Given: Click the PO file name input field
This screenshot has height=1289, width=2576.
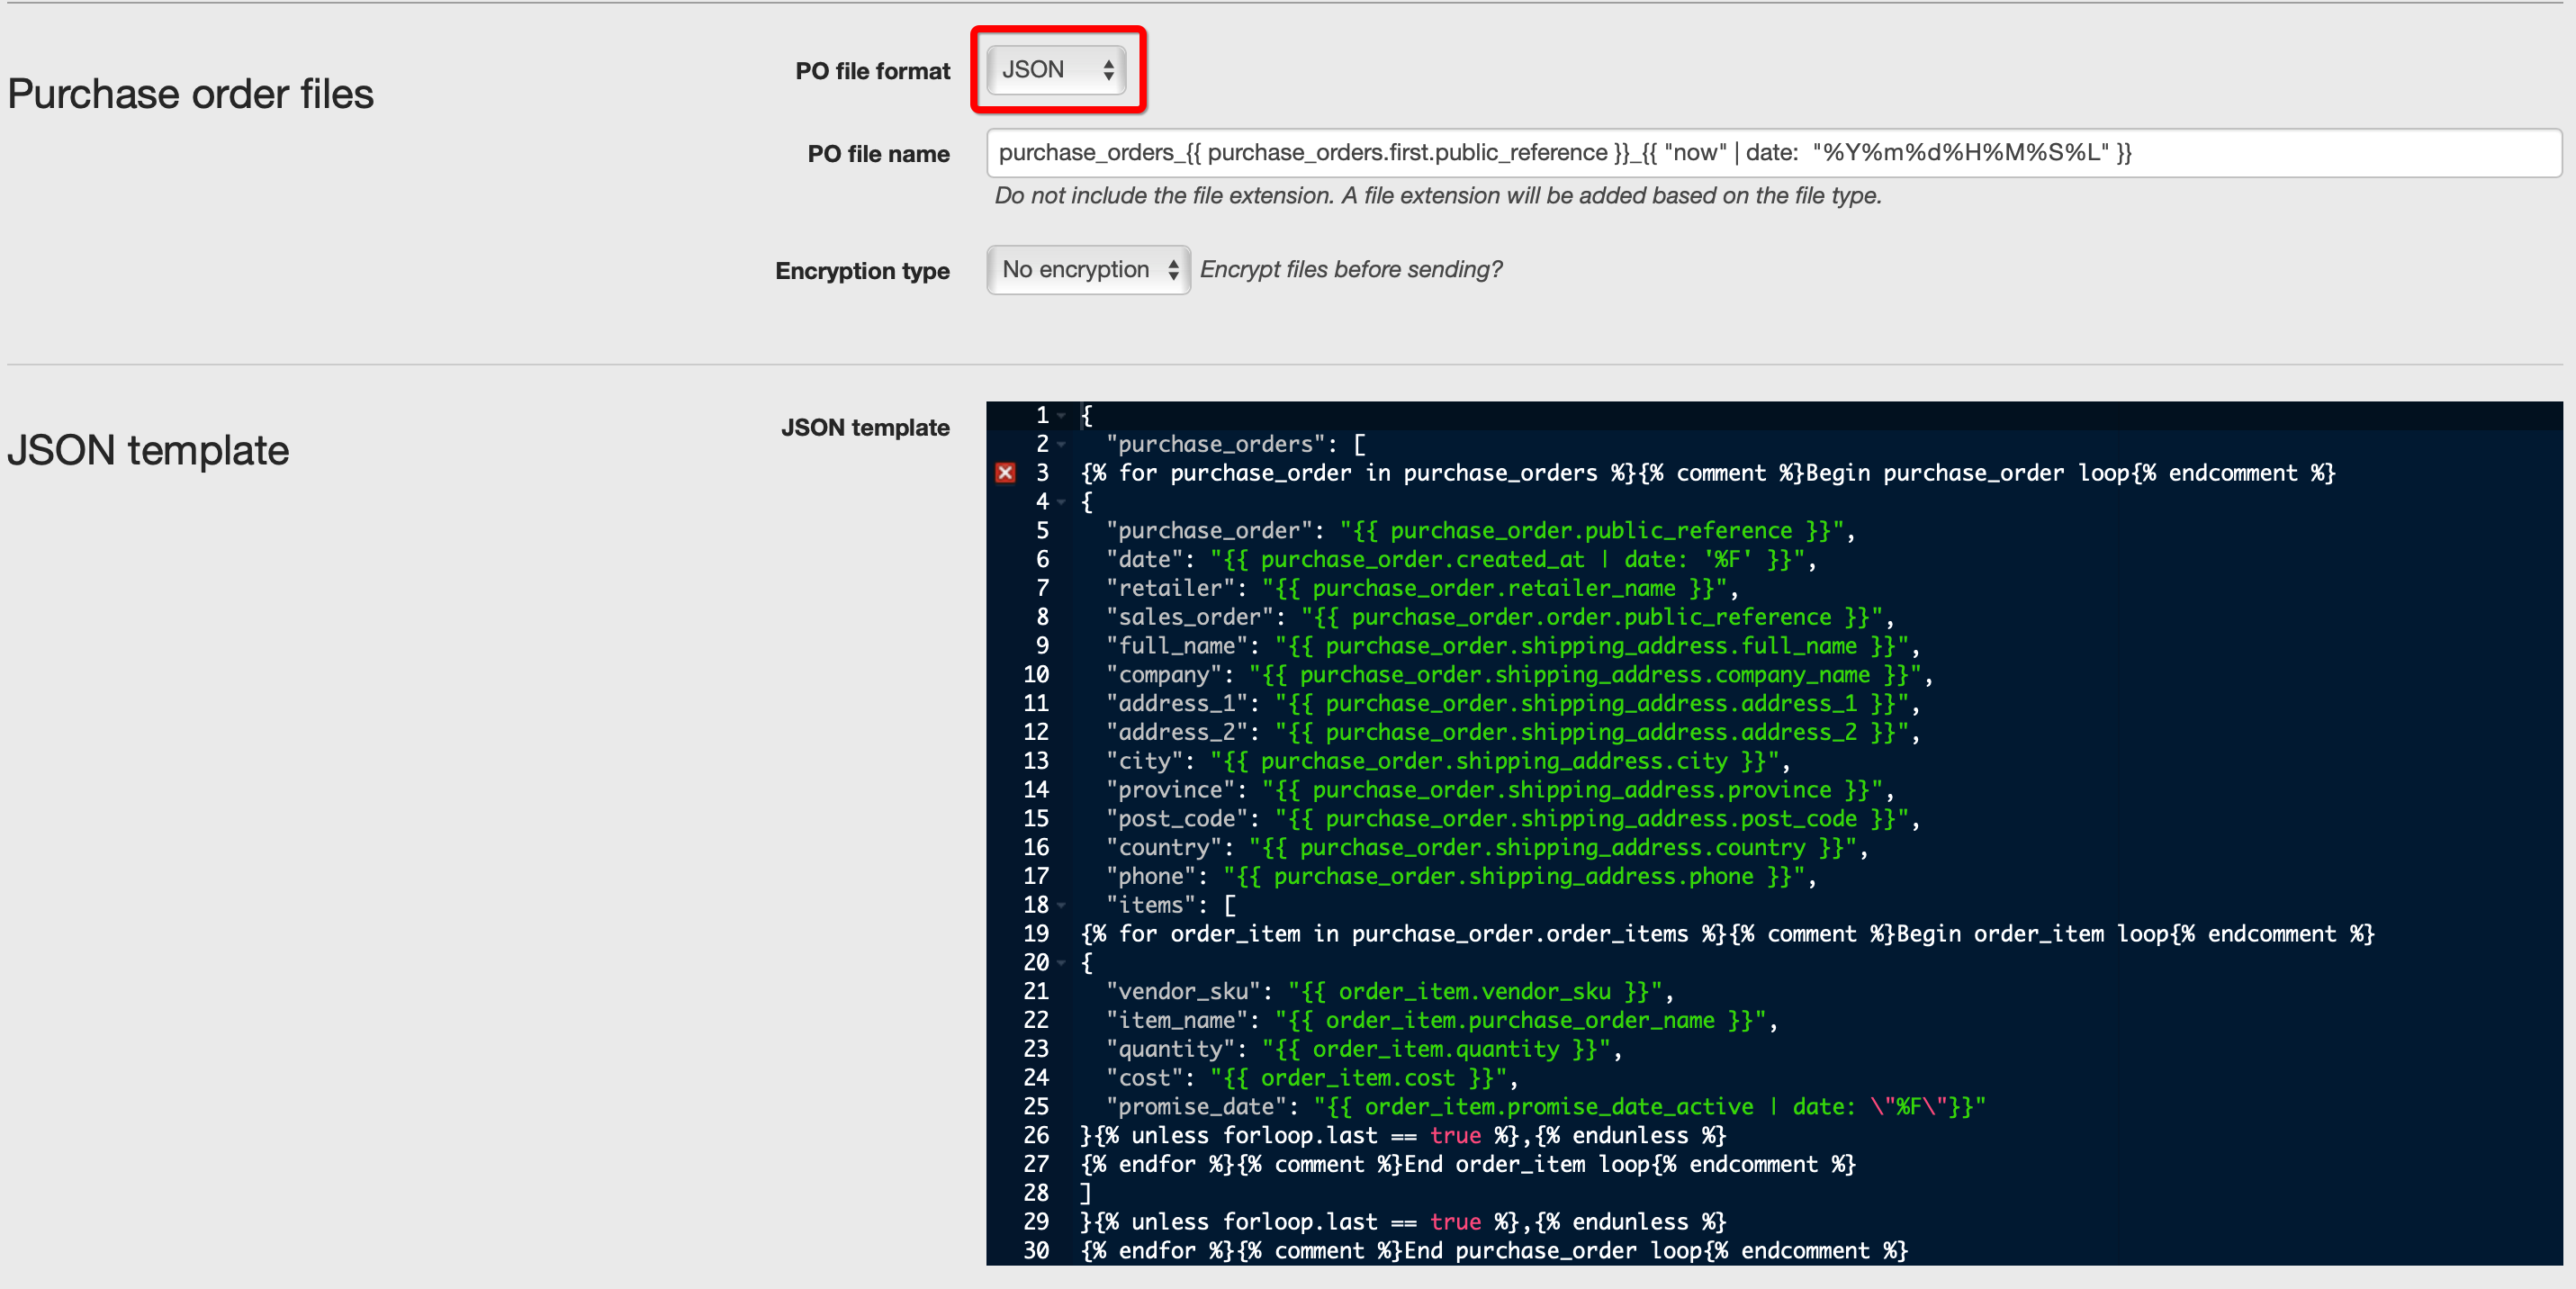Looking at the screenshot, I should pos(1773,153).
